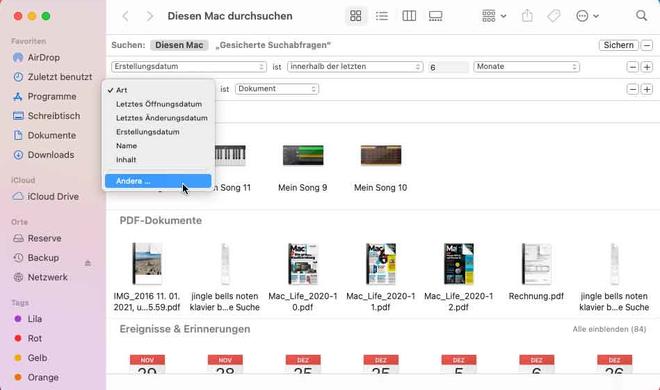Open the grouping options dropdown
The height and width of the screenshot is (390, 660).
pos(494,16)
